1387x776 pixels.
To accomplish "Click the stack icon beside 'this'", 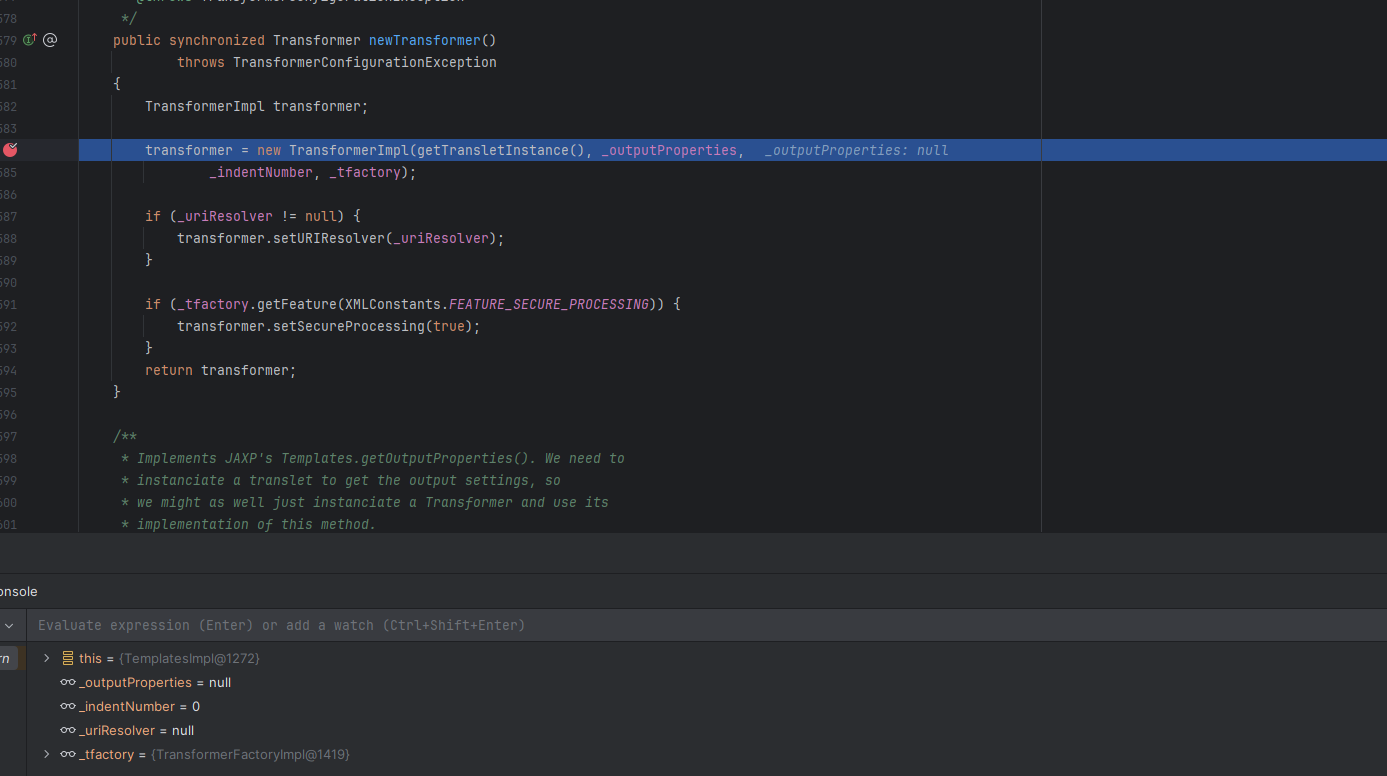I will (68, 658).
